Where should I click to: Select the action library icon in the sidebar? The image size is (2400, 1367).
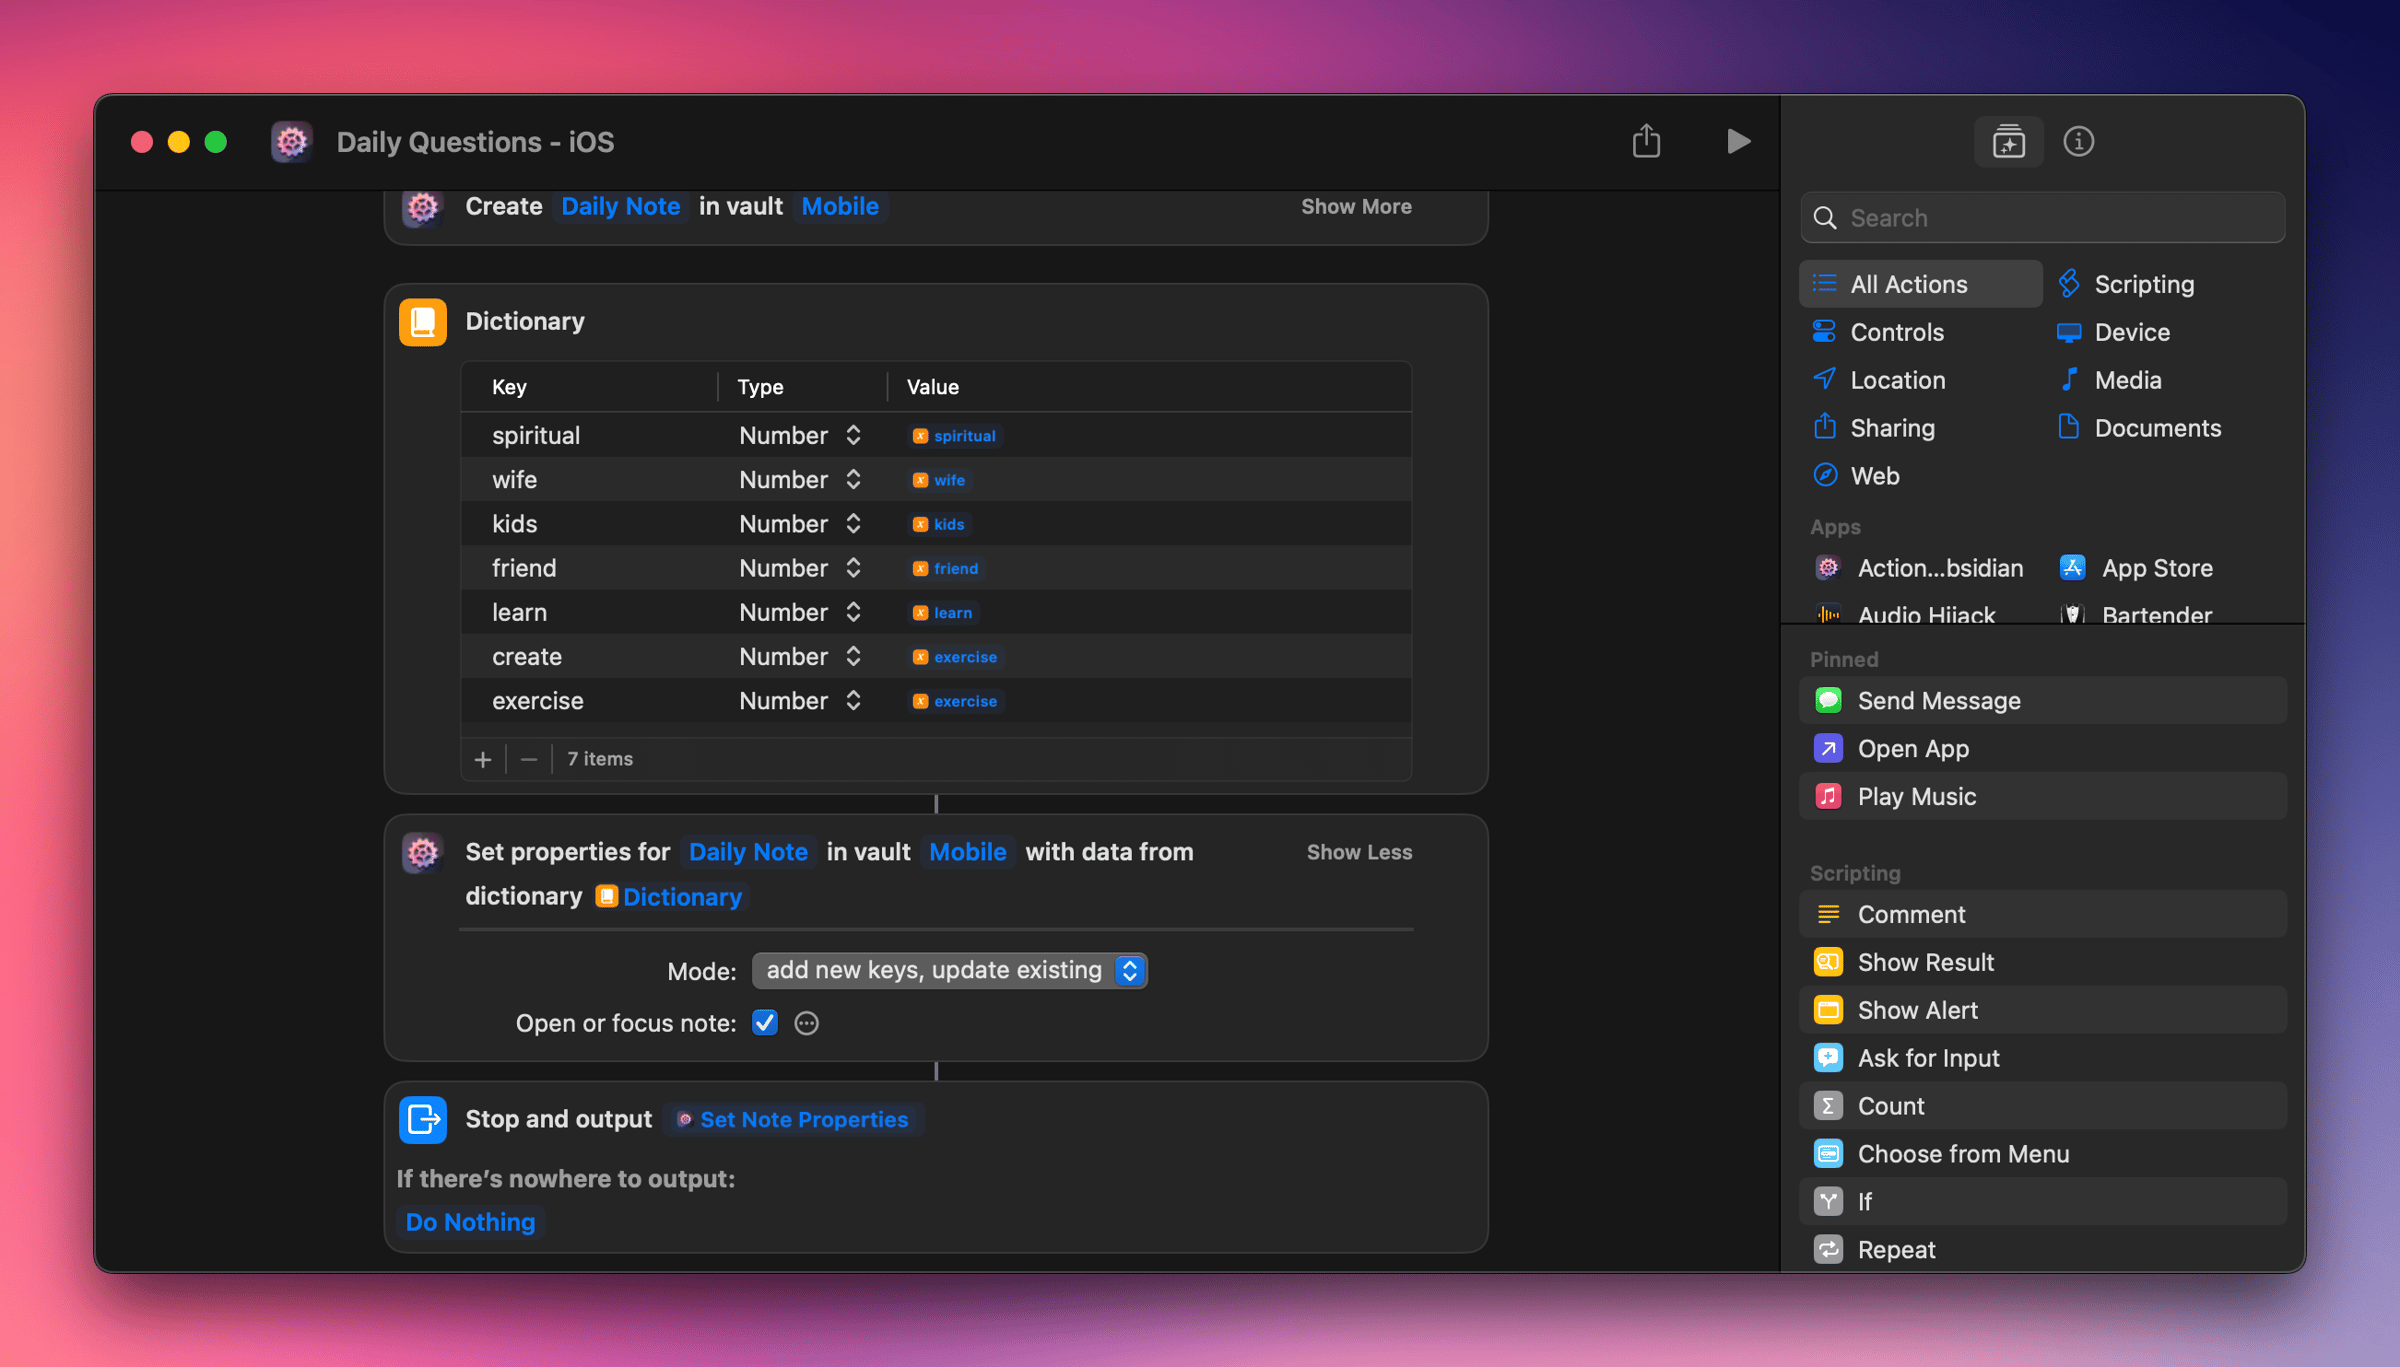[2008, 141]
